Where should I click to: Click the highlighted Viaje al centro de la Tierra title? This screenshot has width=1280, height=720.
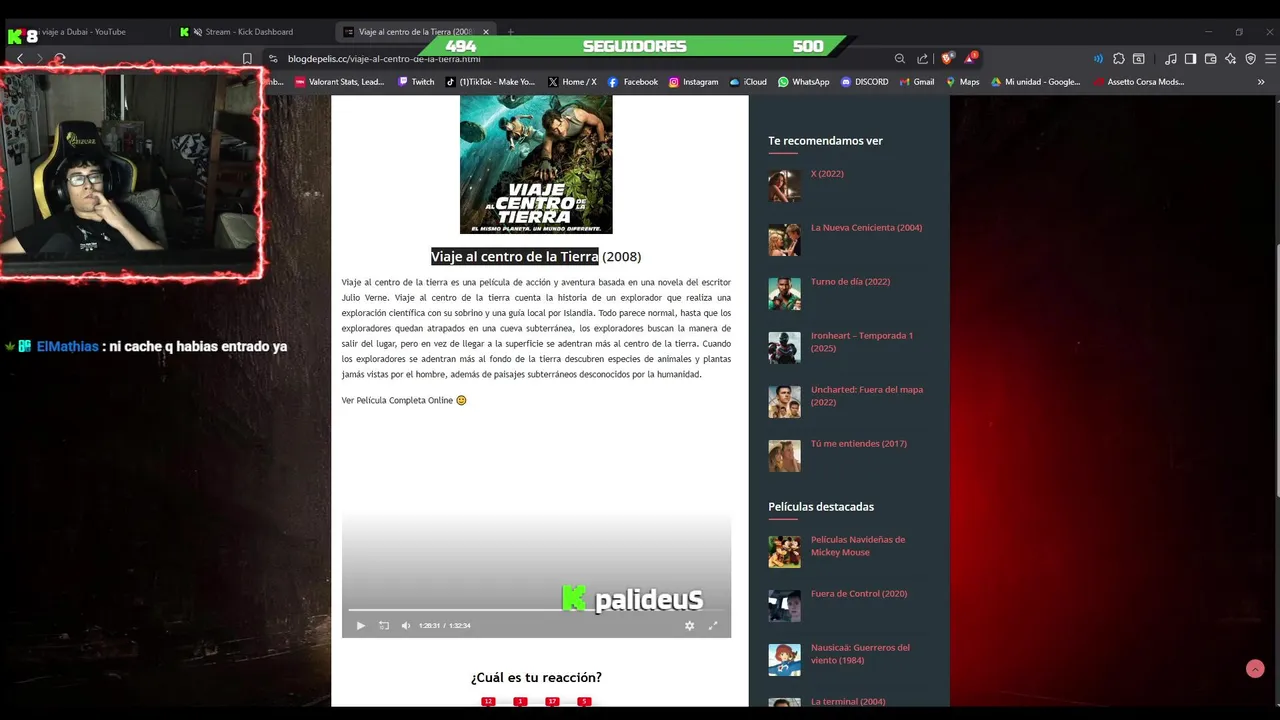click(515, 257)
